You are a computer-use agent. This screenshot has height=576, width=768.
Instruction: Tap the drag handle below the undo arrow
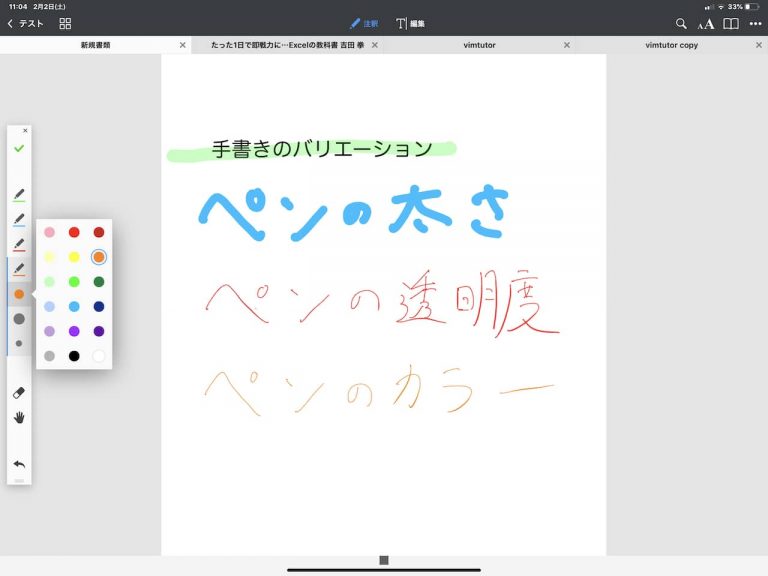[19, 481]
